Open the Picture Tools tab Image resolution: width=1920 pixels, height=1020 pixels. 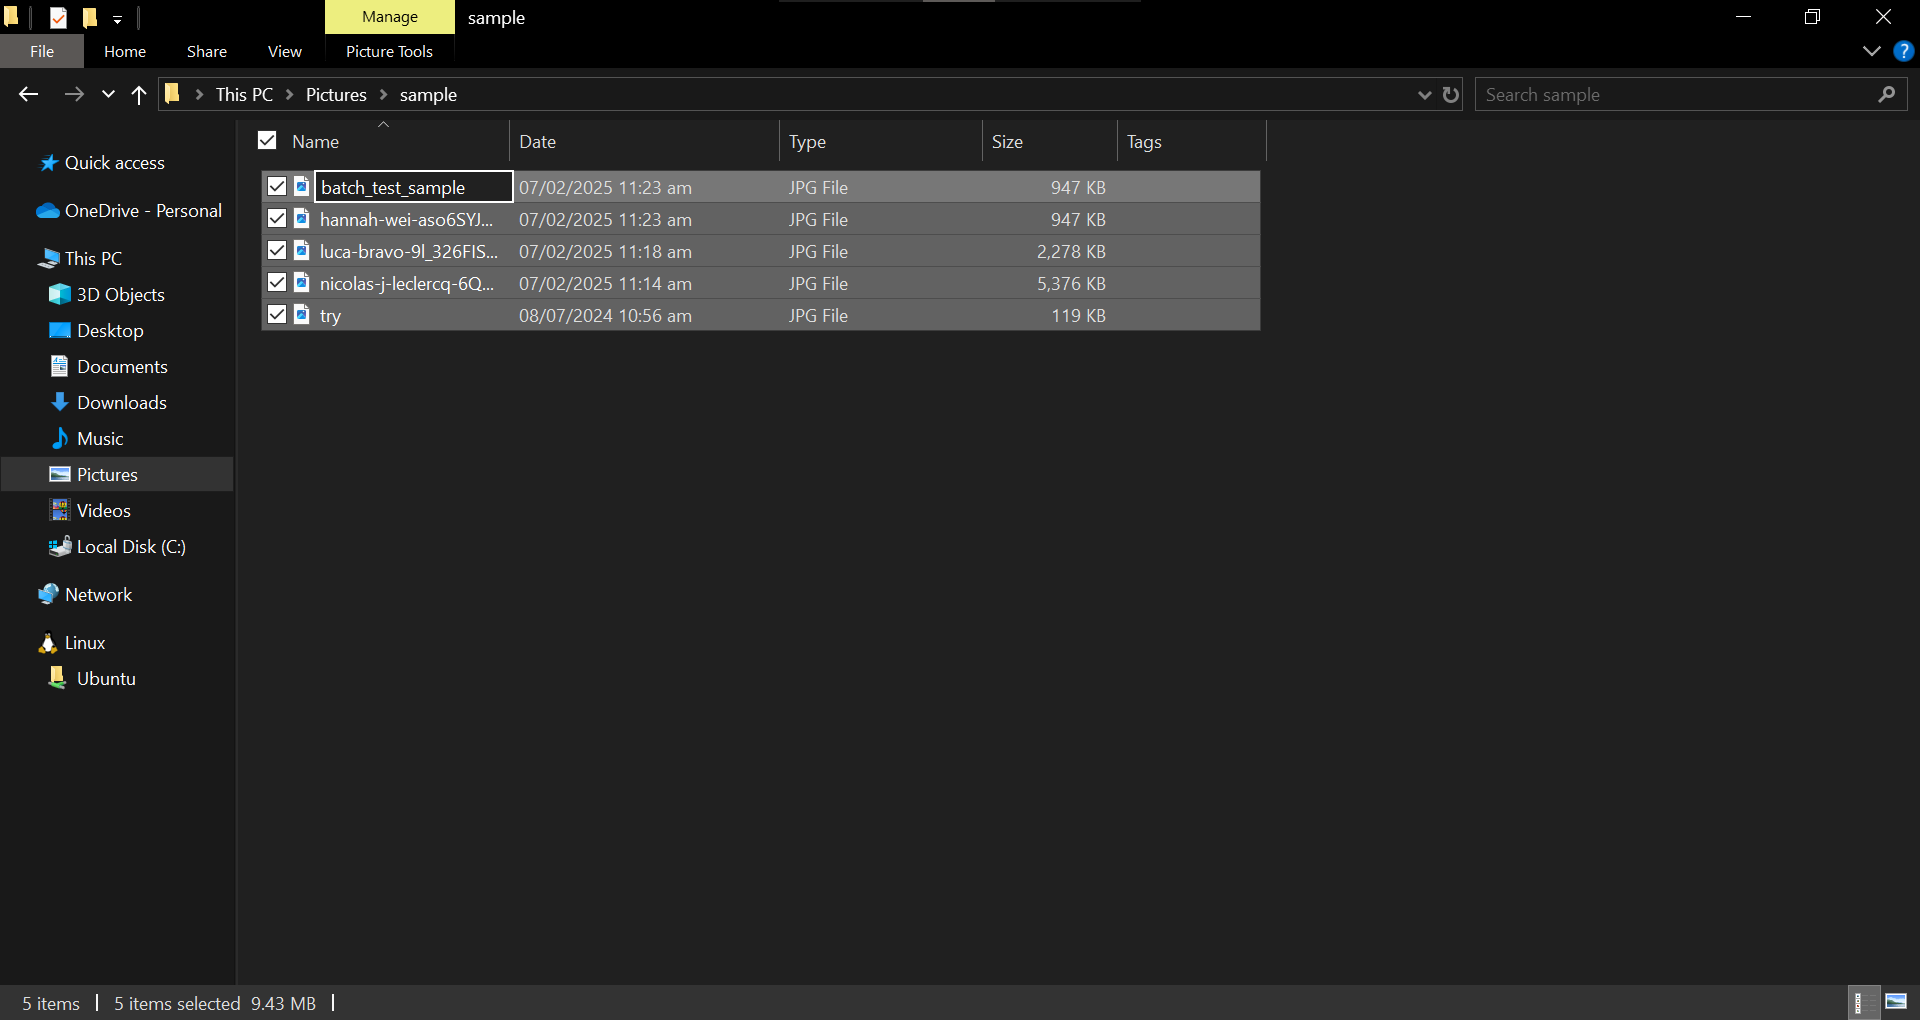[x=389, y=51]
